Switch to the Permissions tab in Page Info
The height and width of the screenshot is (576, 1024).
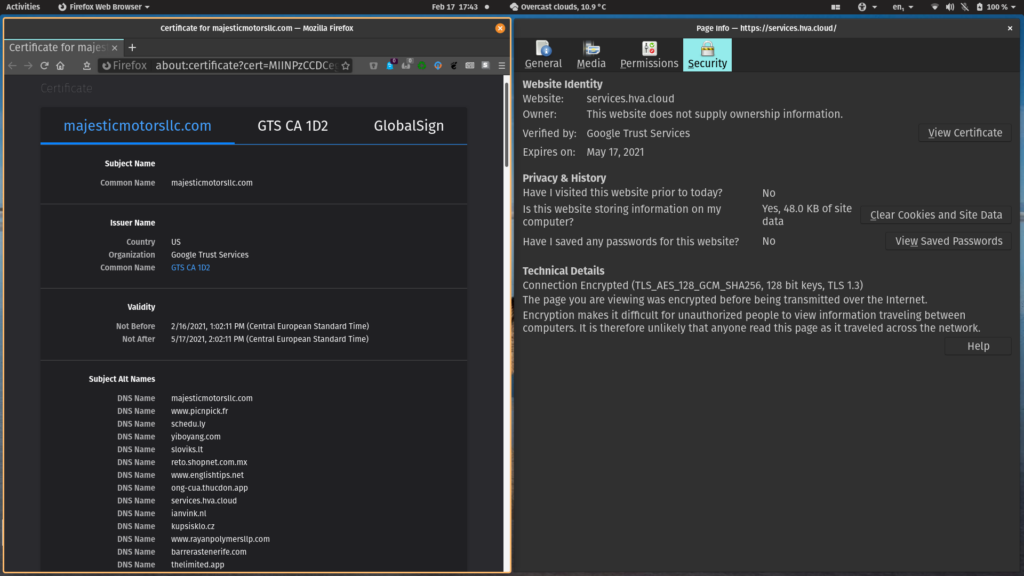pos(649,55)
